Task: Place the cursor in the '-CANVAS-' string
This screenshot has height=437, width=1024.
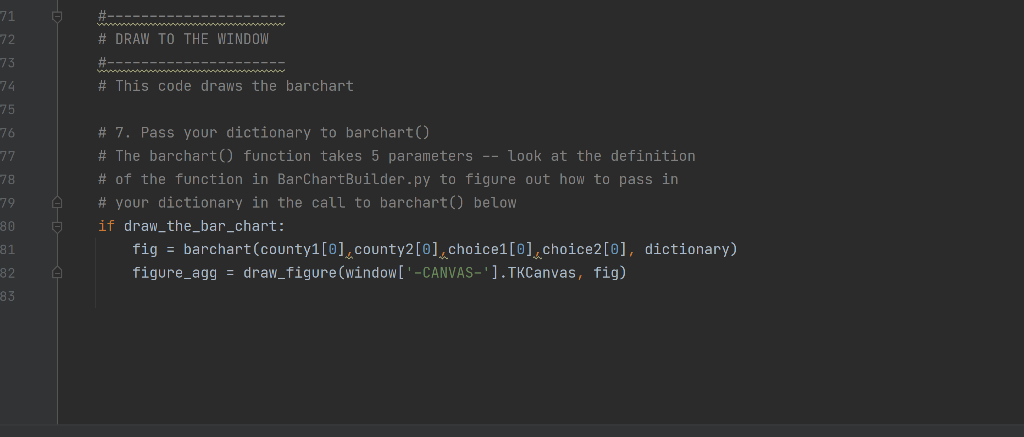Action: tap(448, 273)
